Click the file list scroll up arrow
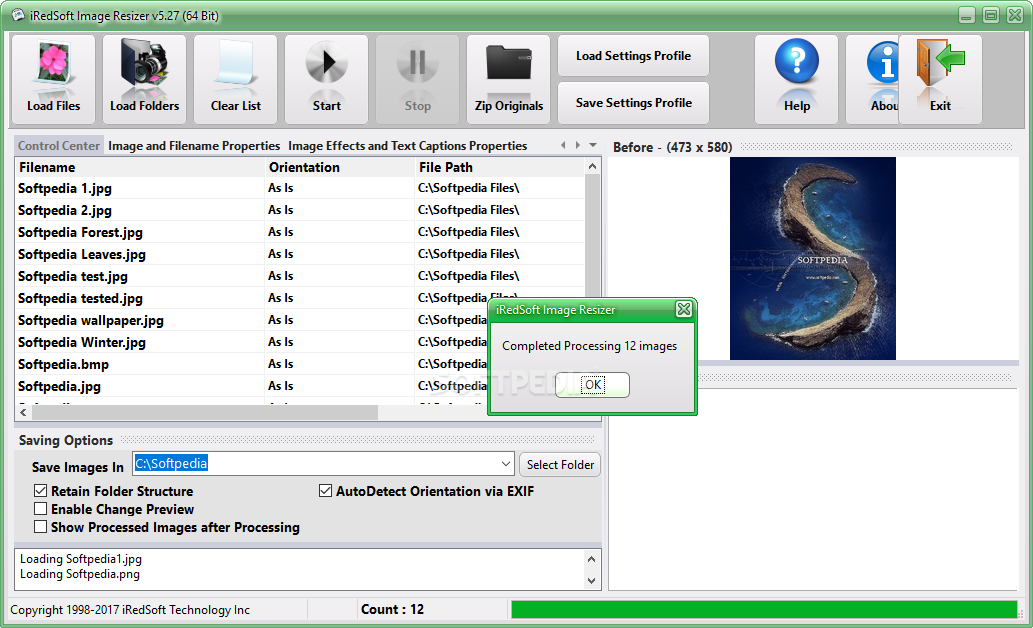This screenshot has width=1033, height=628. (x=592, y=167)
